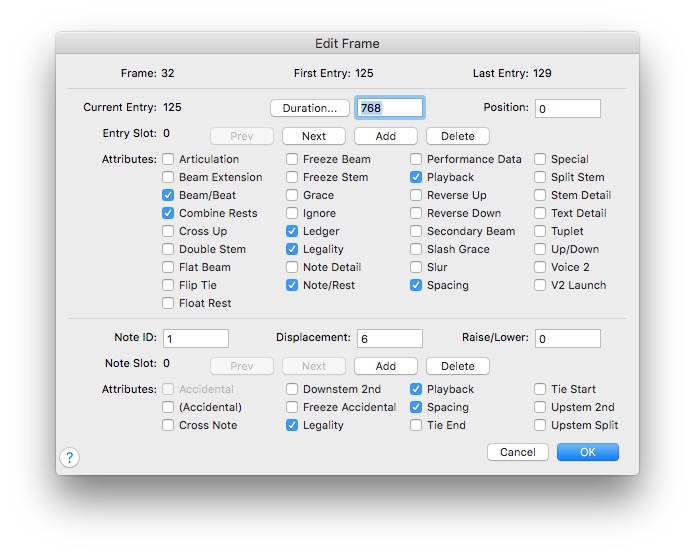
Task: Disable the Combine Rests checkbox
Action: click(168, 213)
